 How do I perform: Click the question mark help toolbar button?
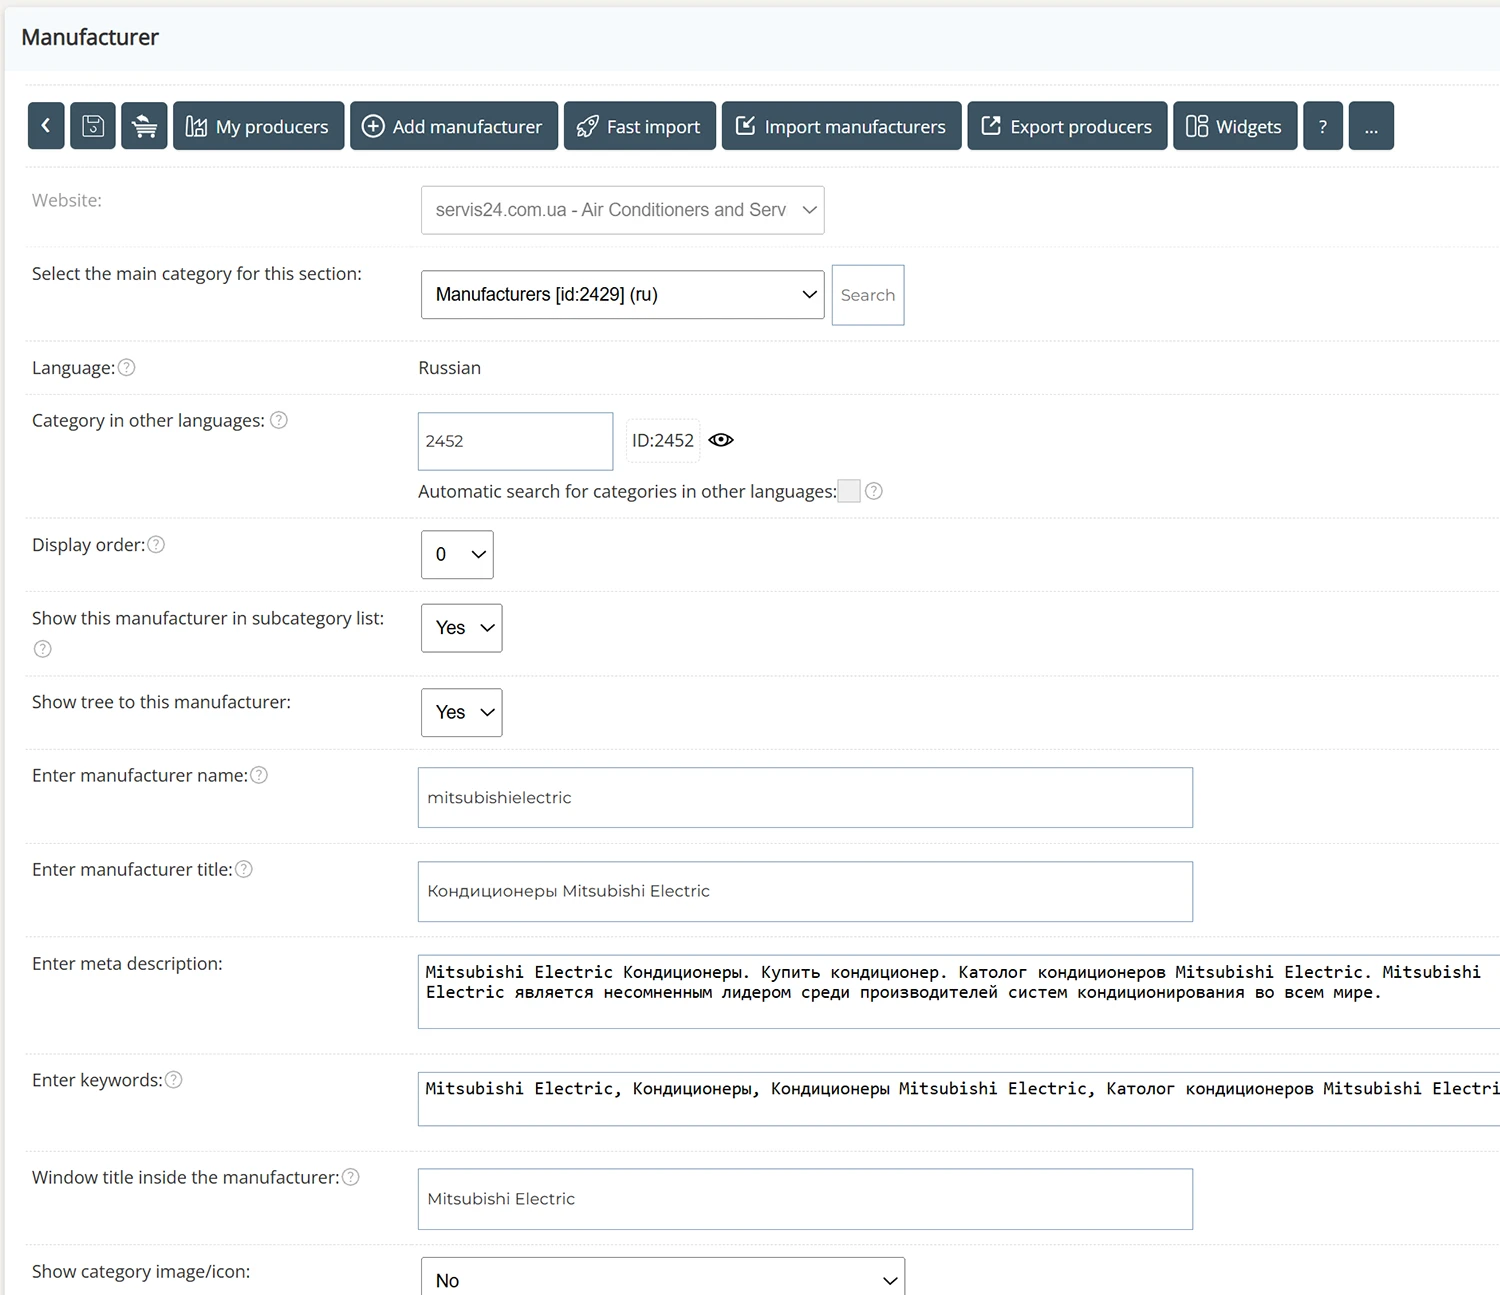(1323, 126)
